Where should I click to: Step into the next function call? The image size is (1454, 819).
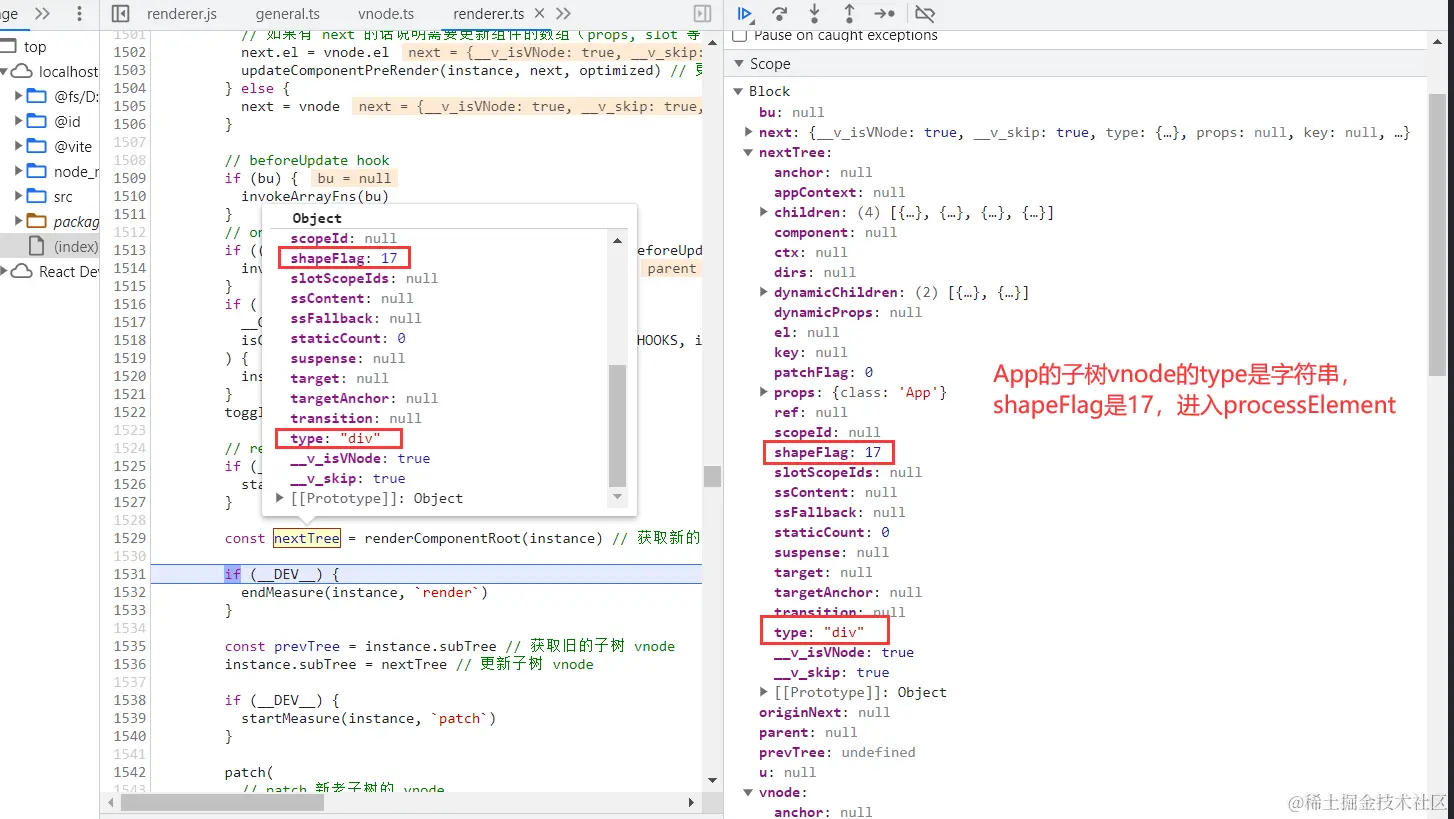(x=815, y=14)
